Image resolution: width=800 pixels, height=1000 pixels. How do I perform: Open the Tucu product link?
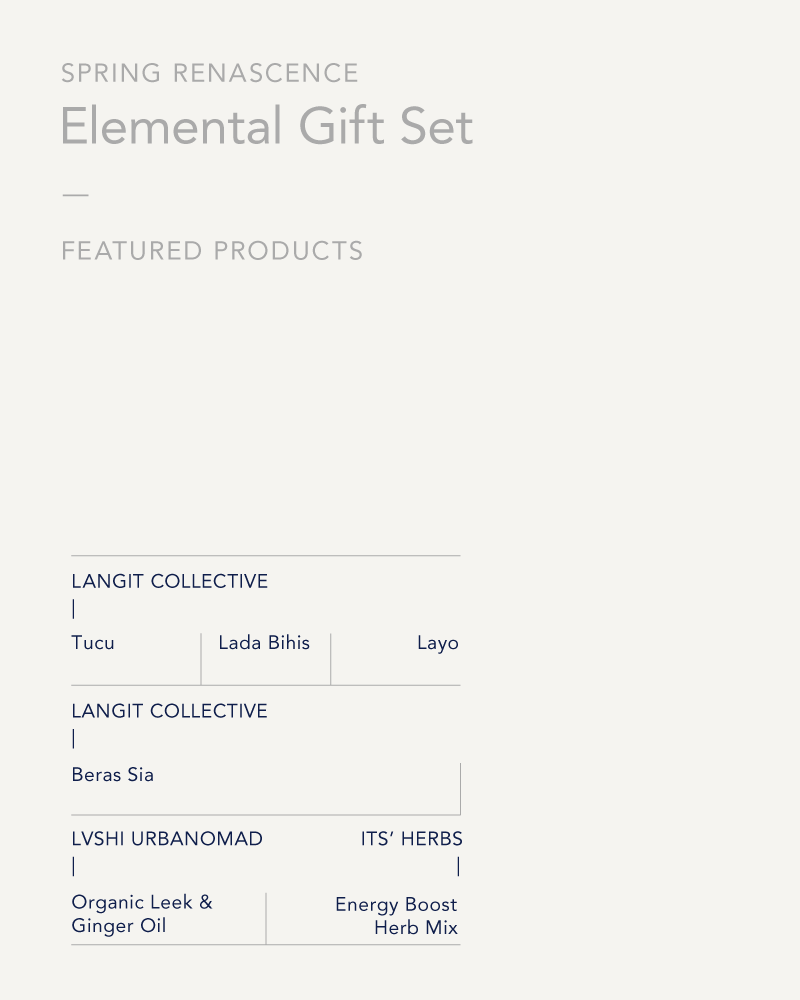pos(93,642)
